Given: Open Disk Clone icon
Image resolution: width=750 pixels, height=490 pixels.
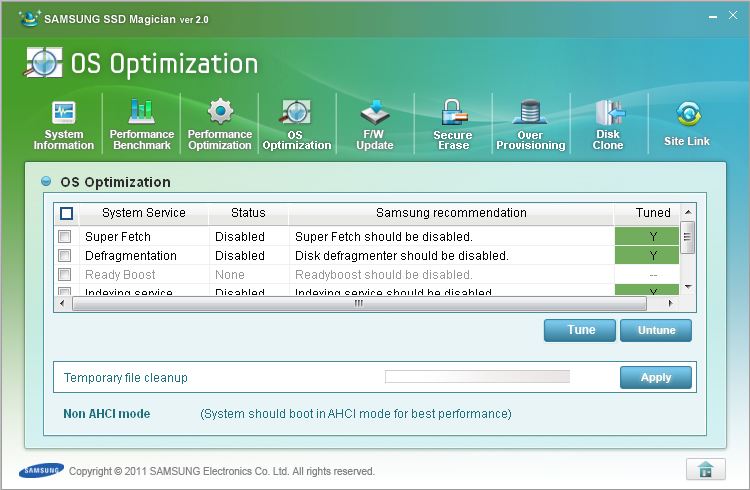Looking at the screenshot, I should (609, 113).
